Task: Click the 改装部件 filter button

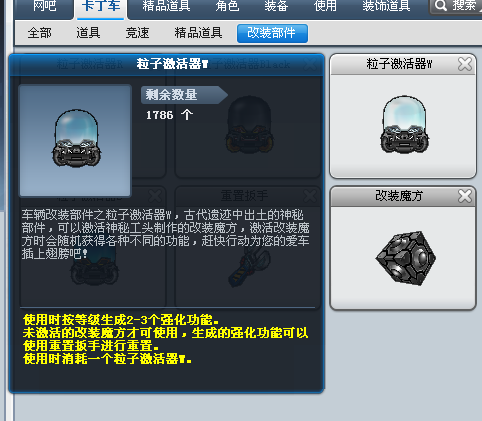Action: click(x=272, y=33)
